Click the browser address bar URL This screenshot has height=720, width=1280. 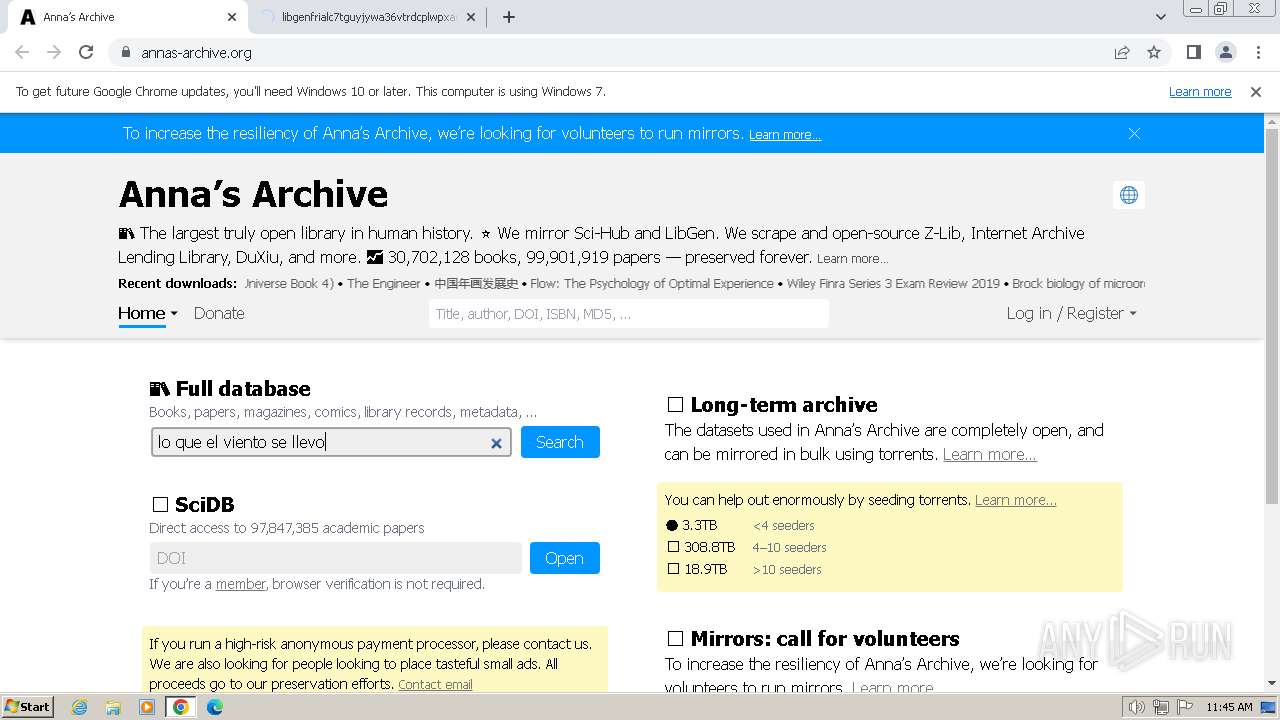pos(196,52)
